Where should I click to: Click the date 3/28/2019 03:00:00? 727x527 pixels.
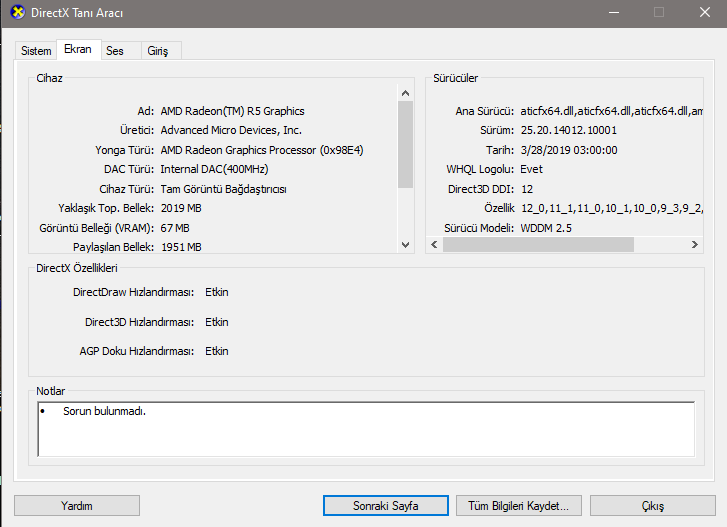pos(569,150)
